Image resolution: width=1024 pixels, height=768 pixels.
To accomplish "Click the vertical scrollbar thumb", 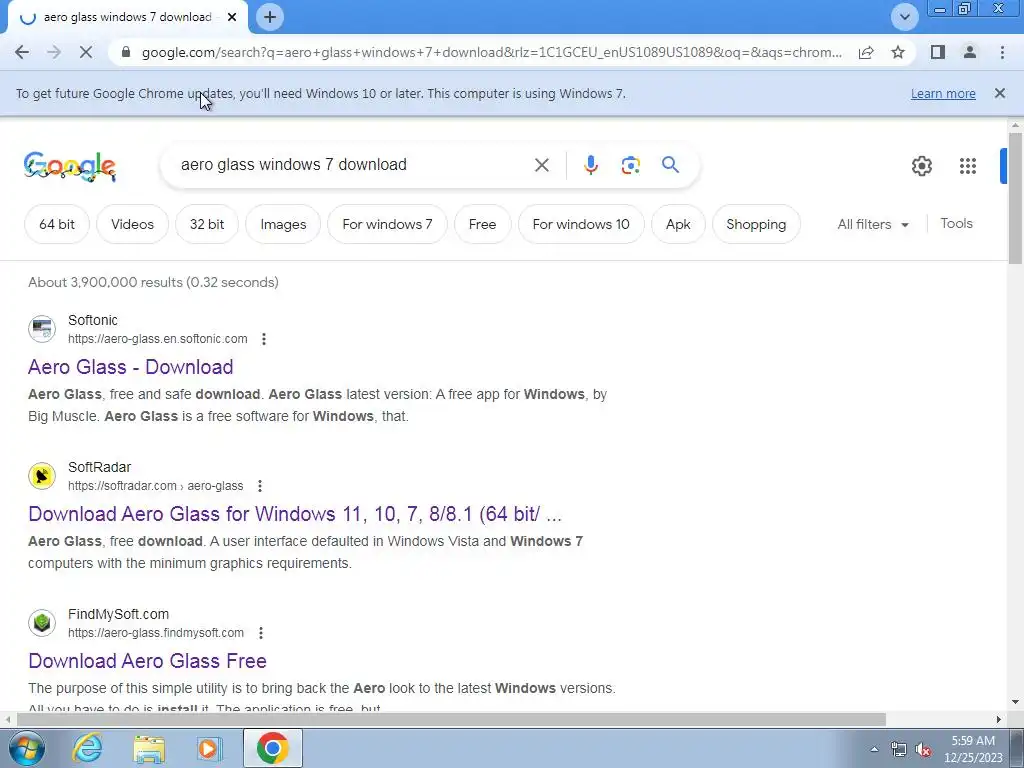I will click(x=1015, y=198).
